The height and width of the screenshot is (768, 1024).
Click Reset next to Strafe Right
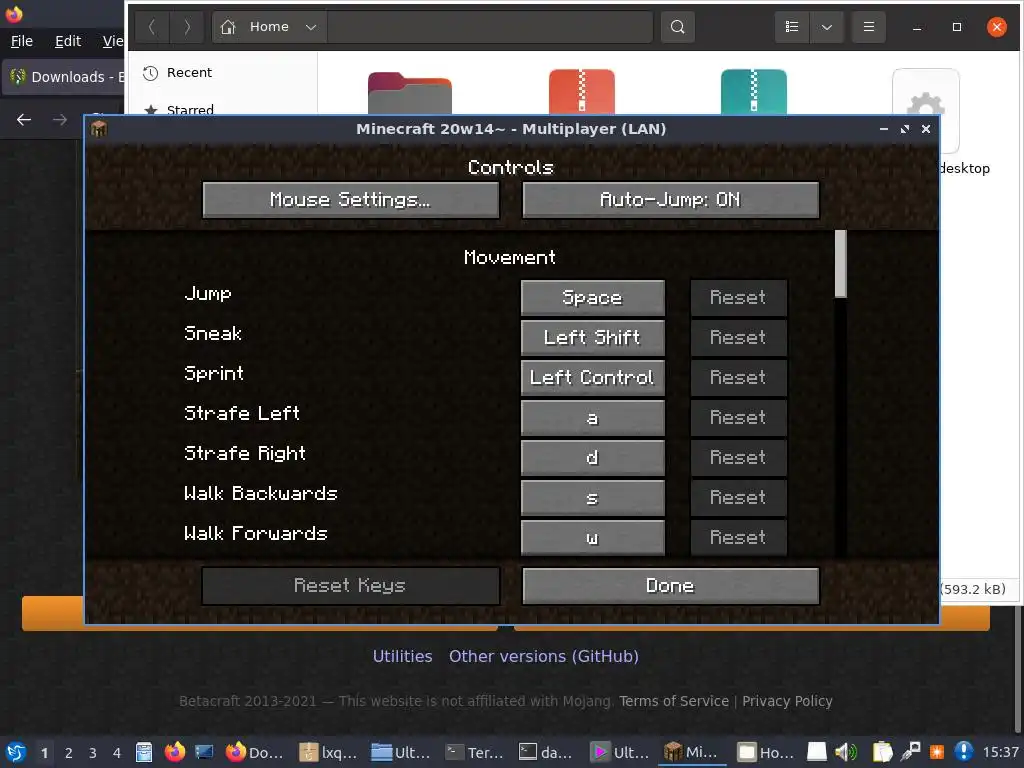(739, 458)
